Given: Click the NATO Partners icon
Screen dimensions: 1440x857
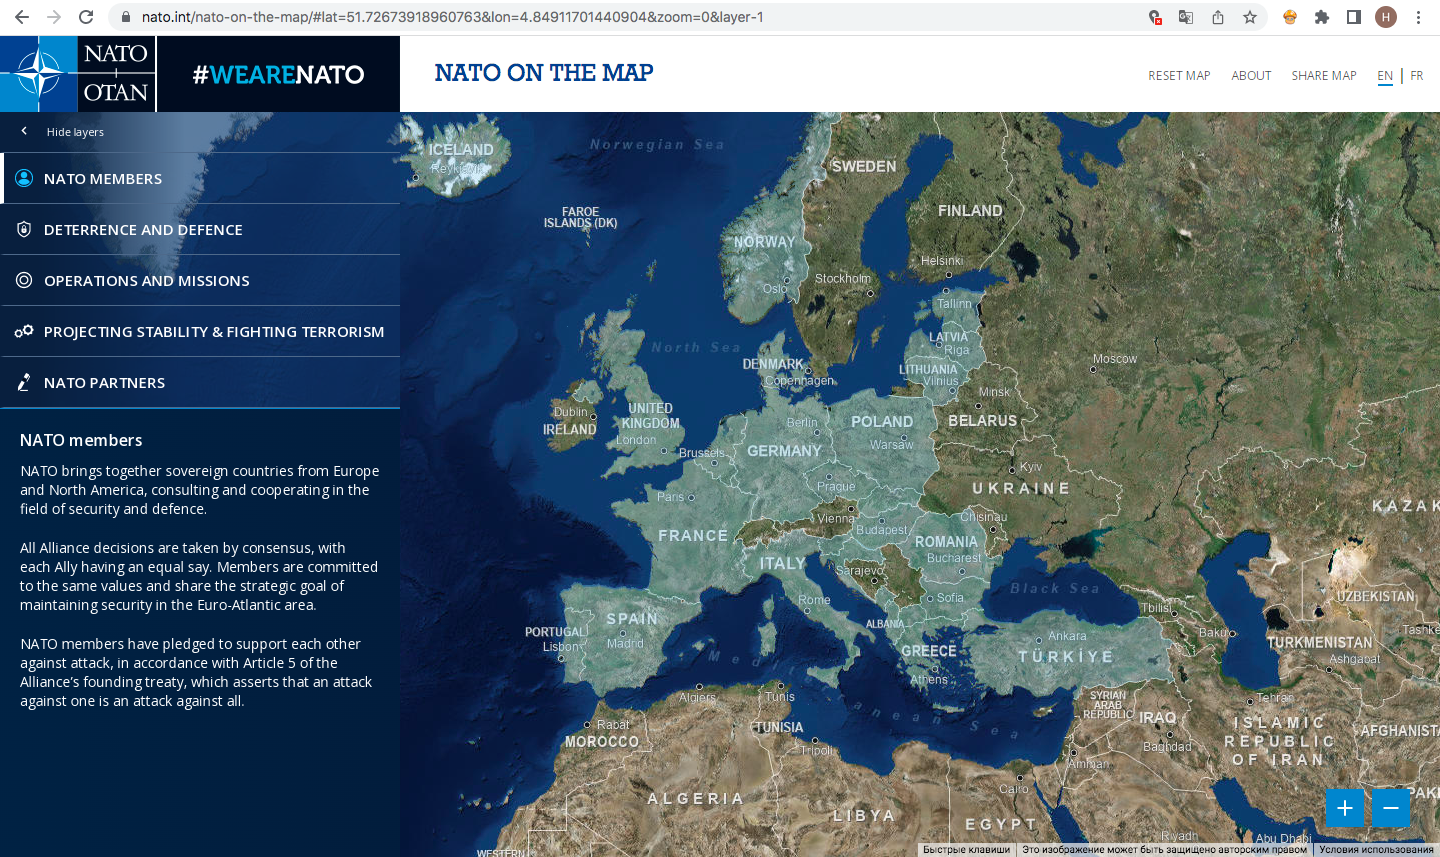Looking at the screenshot, I should pyautogui.click(x=24, y=382).
